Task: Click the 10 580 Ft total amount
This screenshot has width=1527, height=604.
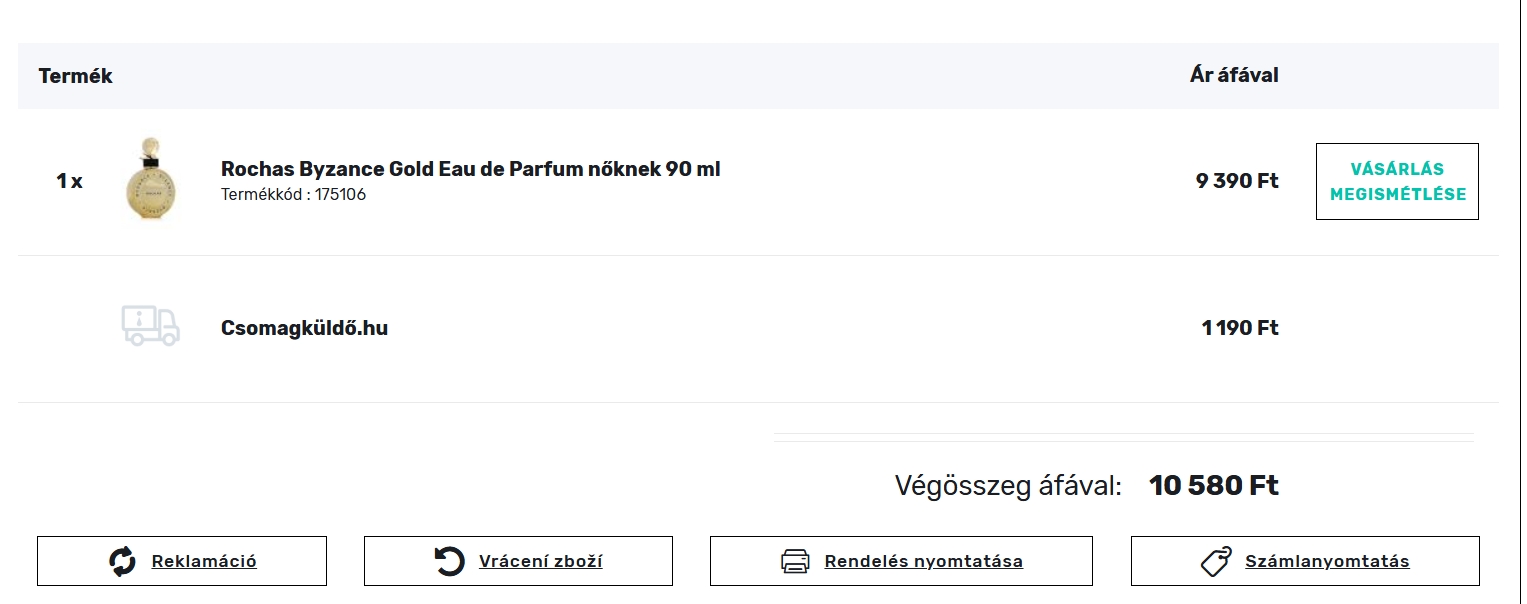Action: tap(1213, 486)
